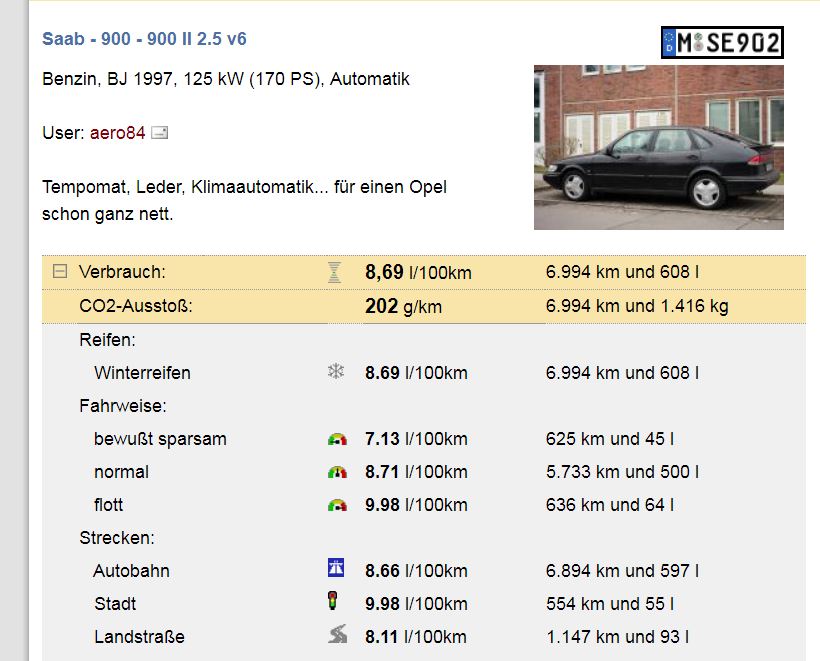Image resolution: width=820 pixels, height=661 pixels.
Task: Select text '636 km und 64 l'
Action: [x=610, y=505]
